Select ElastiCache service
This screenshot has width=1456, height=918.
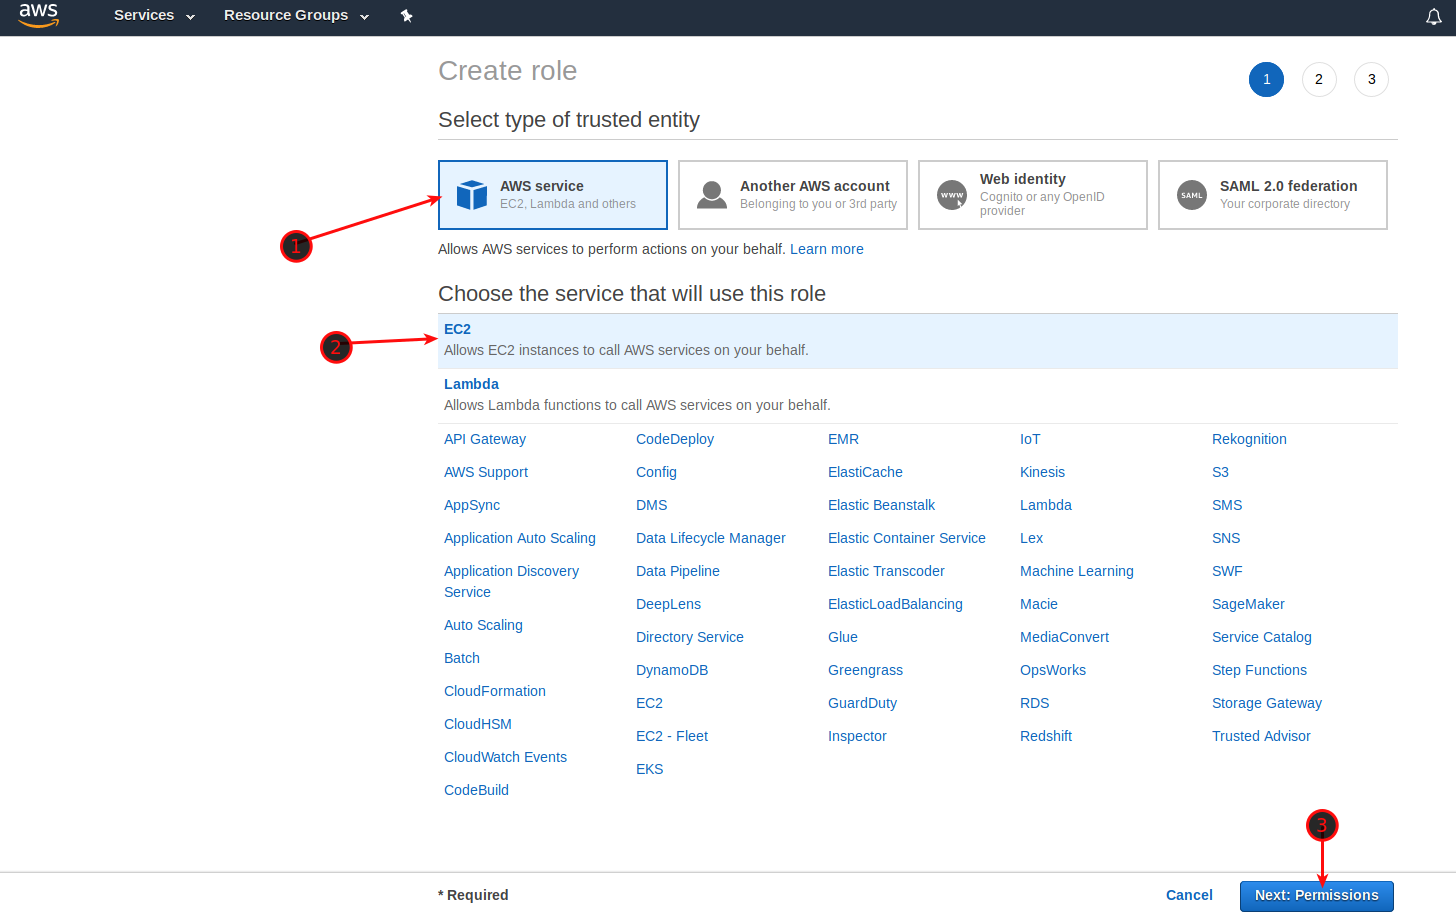pos(865,472)
